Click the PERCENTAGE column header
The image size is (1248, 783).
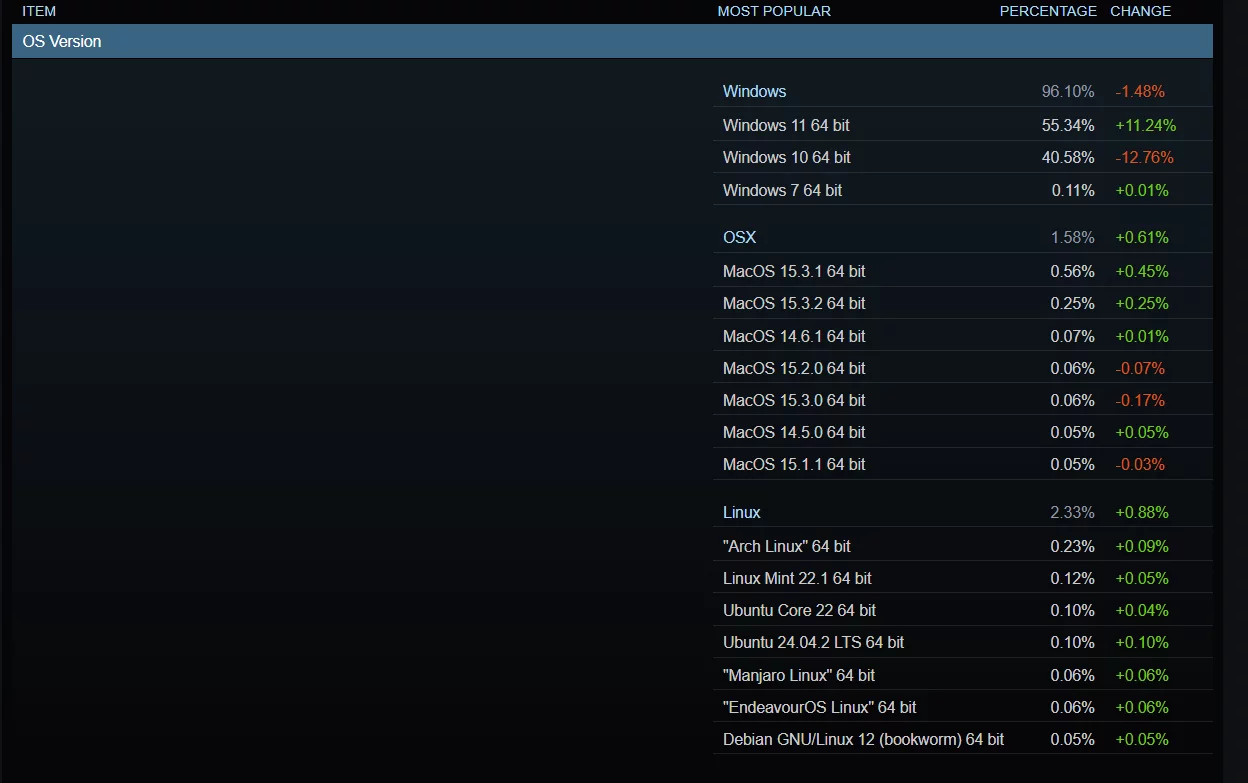click(1048, 11)
